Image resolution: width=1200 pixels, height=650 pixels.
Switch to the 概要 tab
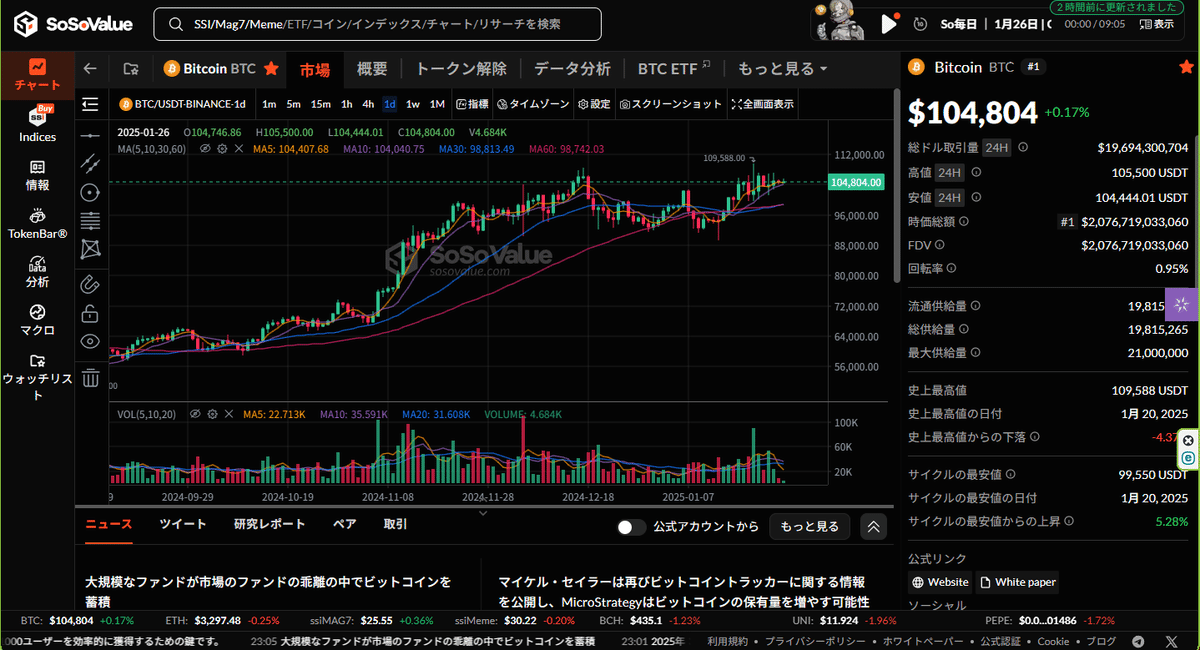372,69
